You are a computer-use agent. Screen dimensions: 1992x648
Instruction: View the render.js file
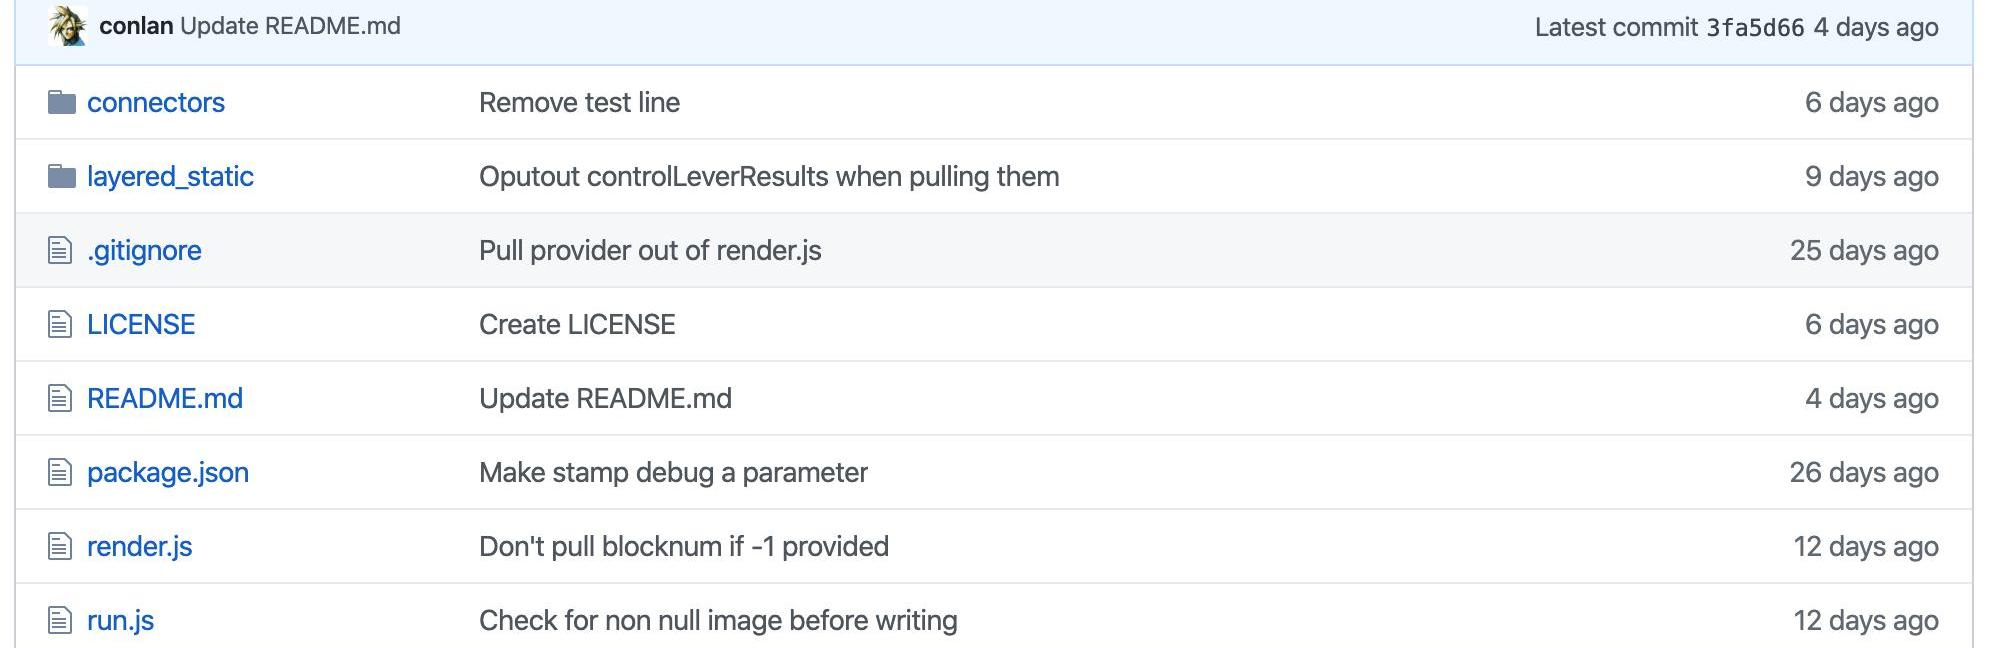(140, 546)
